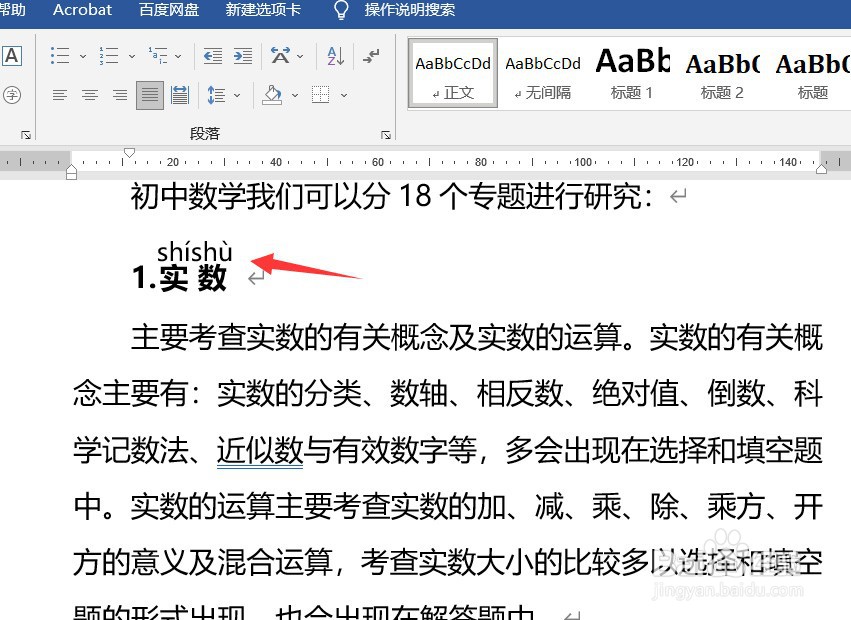Click the pinyin guide shíshù
The image size is (851, 620).
tap(194, 252)
